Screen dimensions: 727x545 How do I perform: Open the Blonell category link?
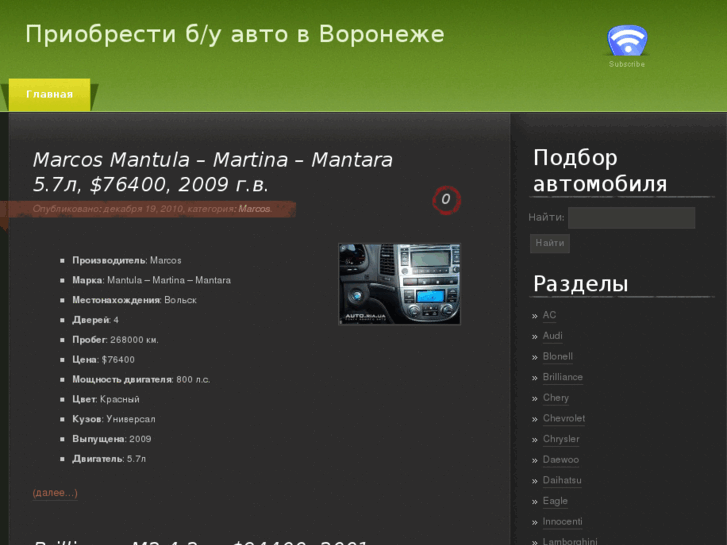[x=558, y=356]
